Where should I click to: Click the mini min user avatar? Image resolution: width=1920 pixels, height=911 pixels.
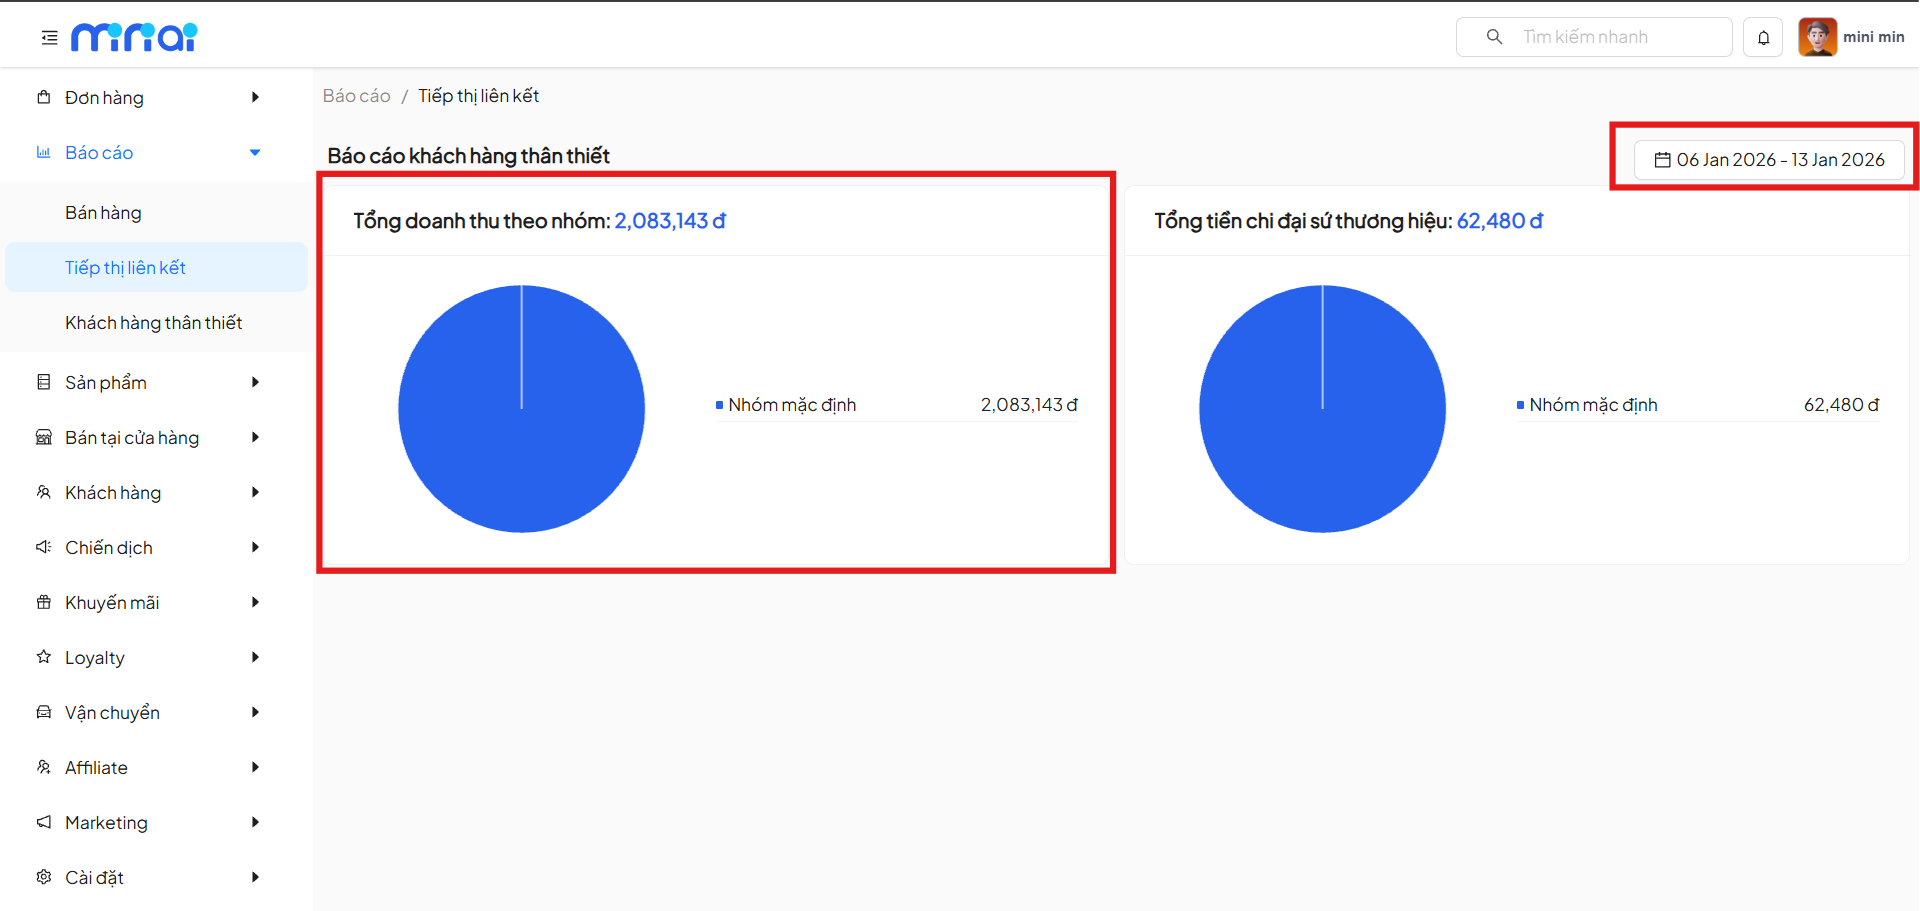coord(1817,37)
